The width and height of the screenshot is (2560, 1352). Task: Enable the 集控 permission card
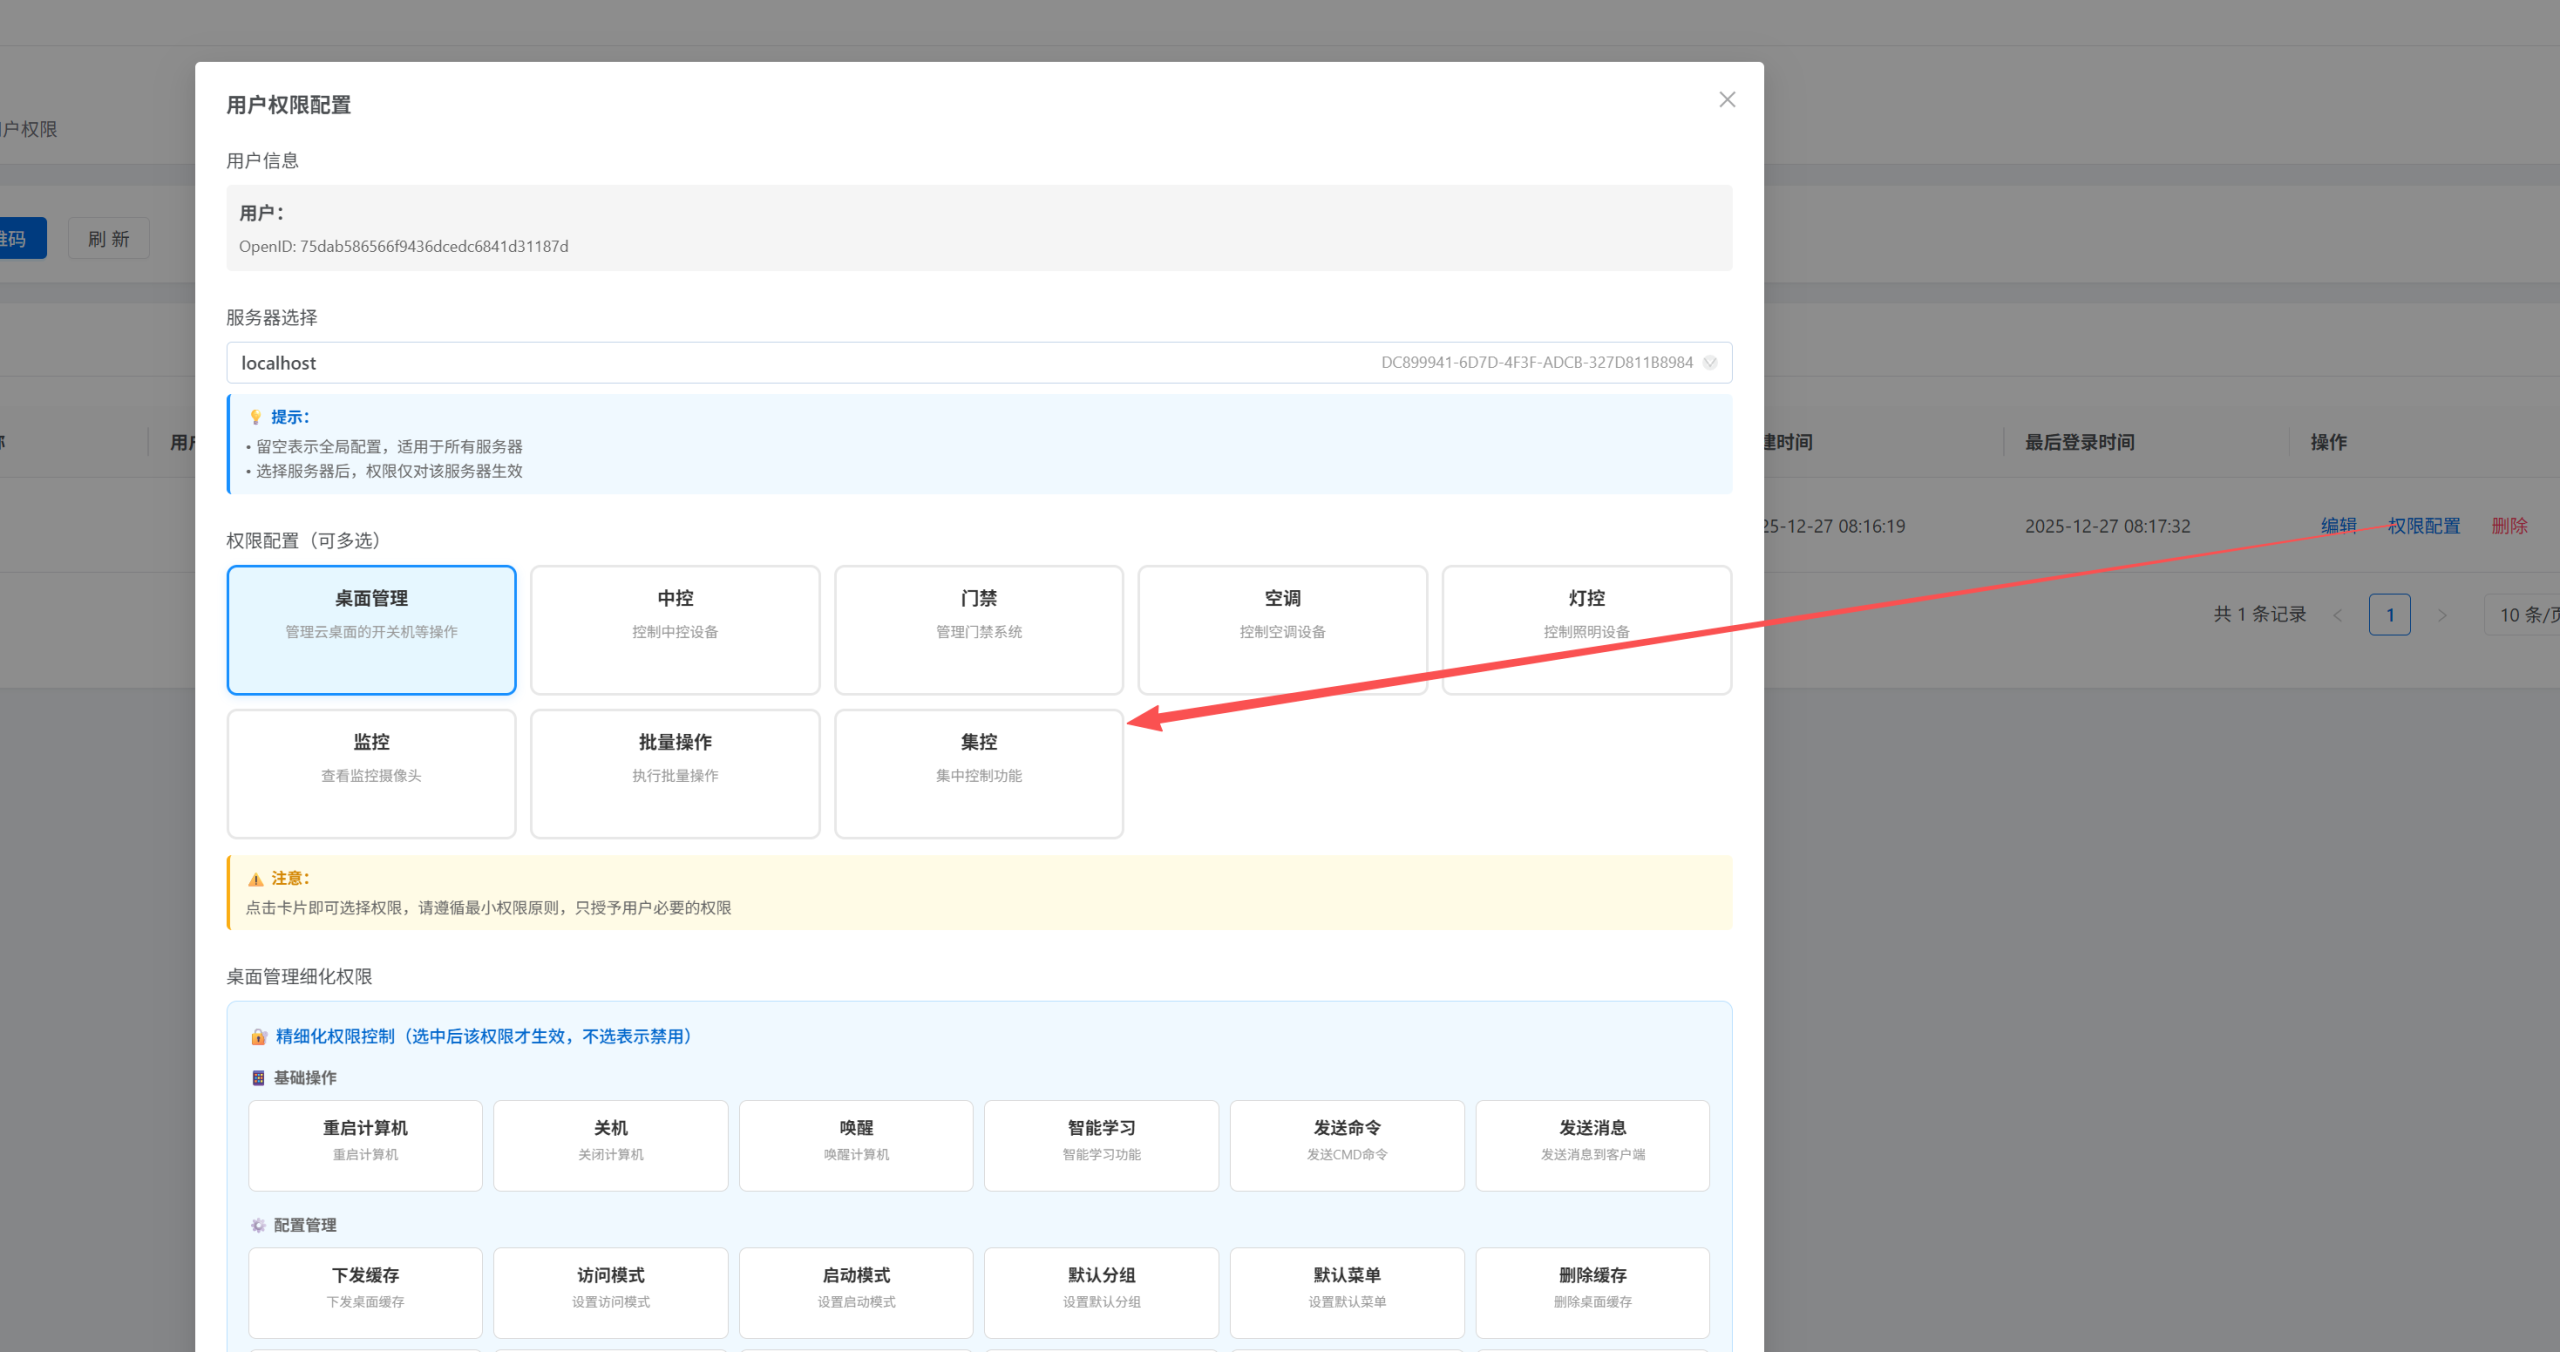(x=978, y=773)
